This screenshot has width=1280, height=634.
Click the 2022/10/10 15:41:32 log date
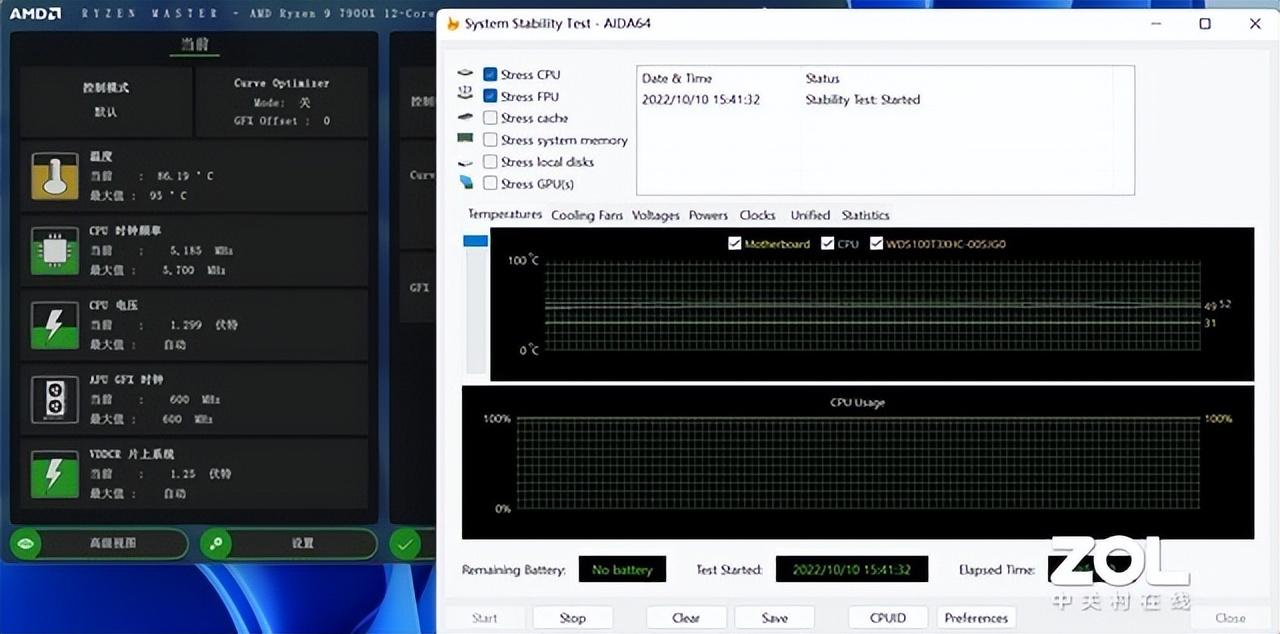click(701, 100)
